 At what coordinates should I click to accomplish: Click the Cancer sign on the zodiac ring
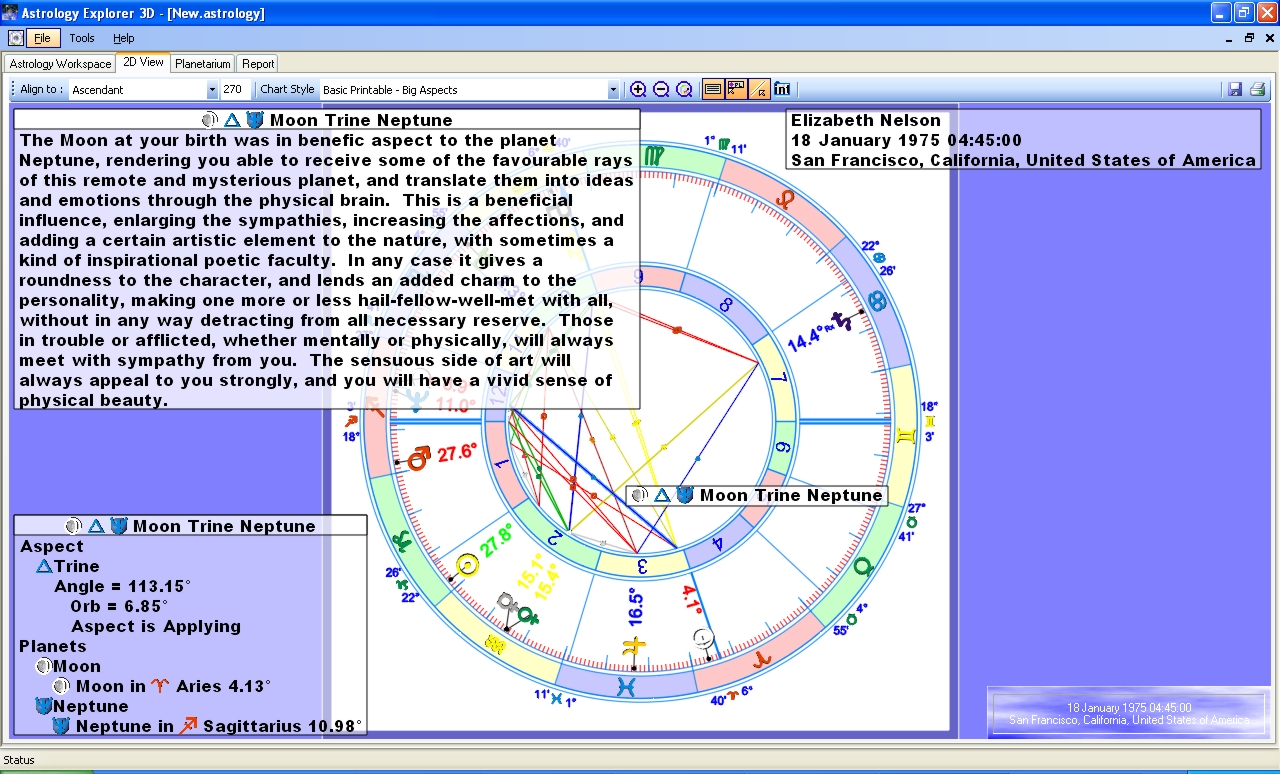[877, 300]
